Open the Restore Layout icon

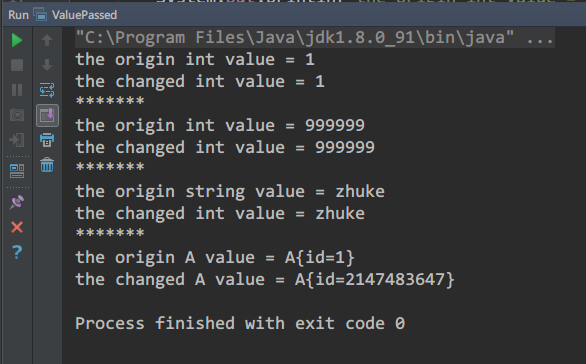17,171
